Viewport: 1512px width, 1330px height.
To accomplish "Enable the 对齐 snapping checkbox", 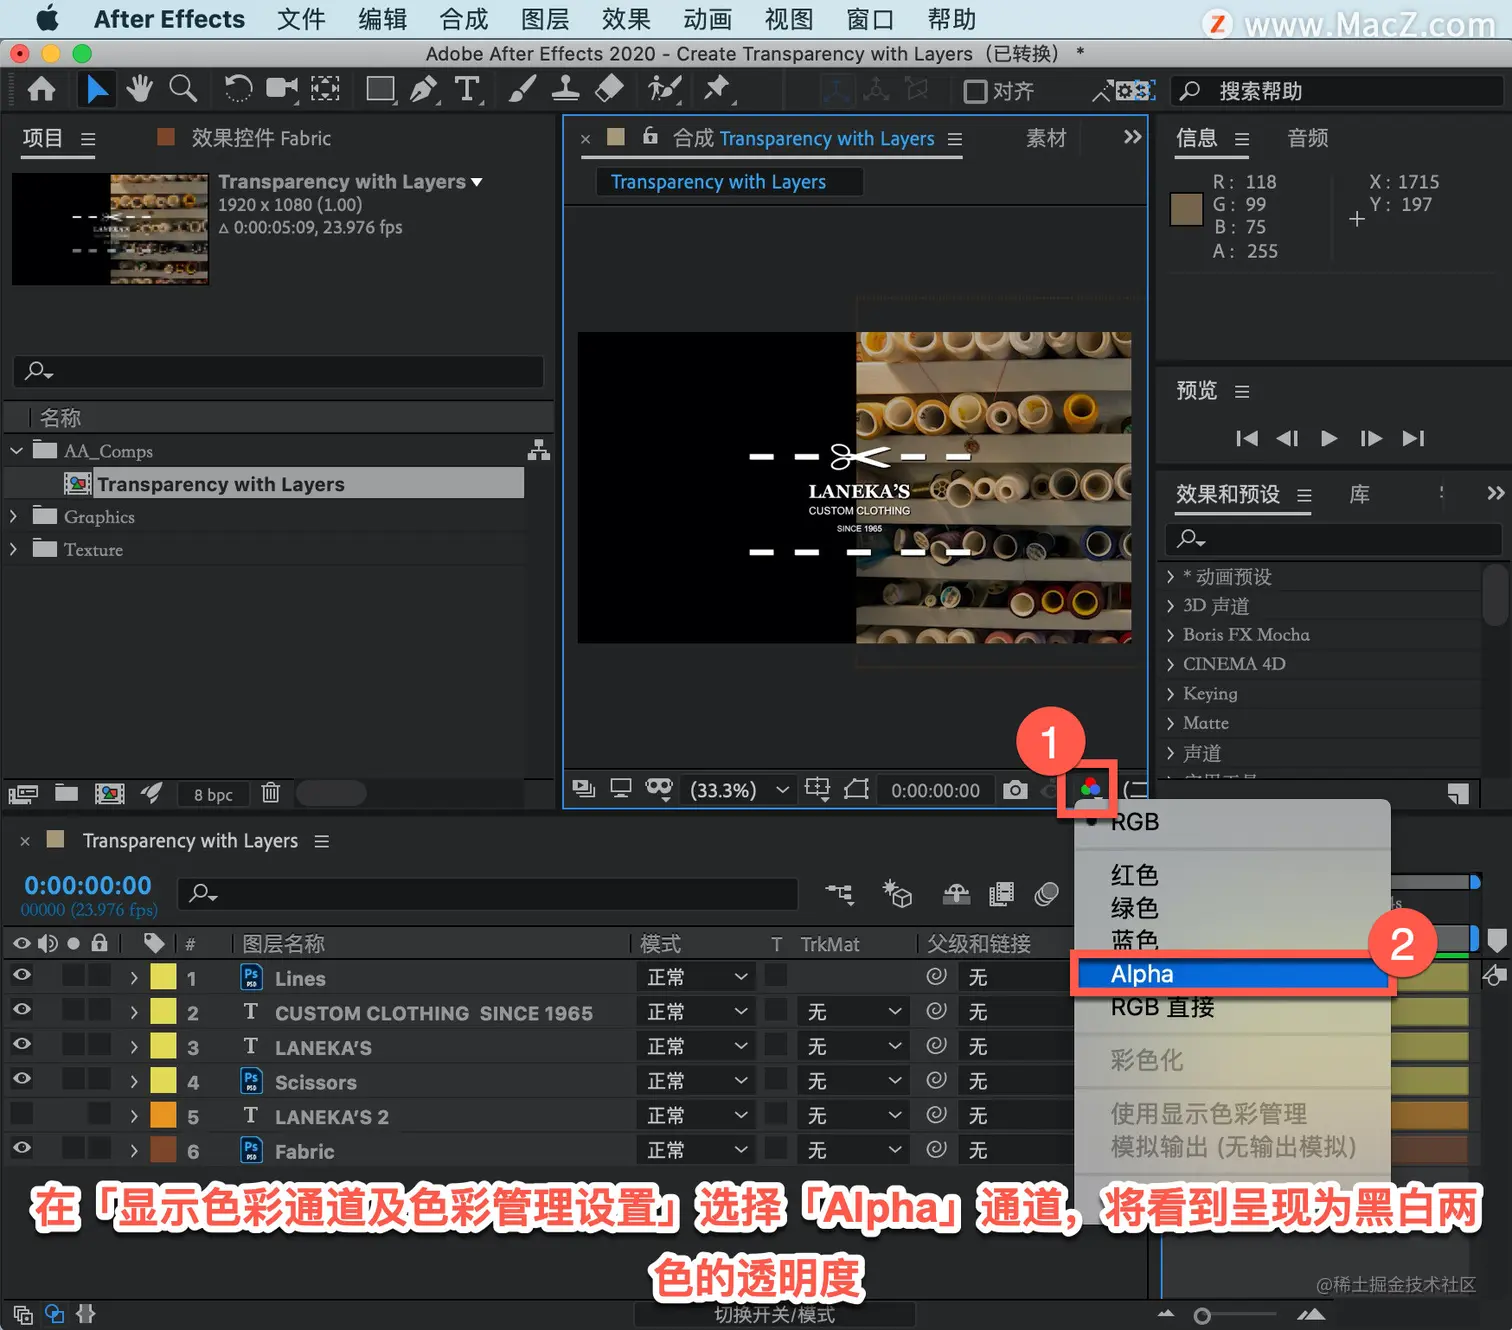I will coord(975,91).
